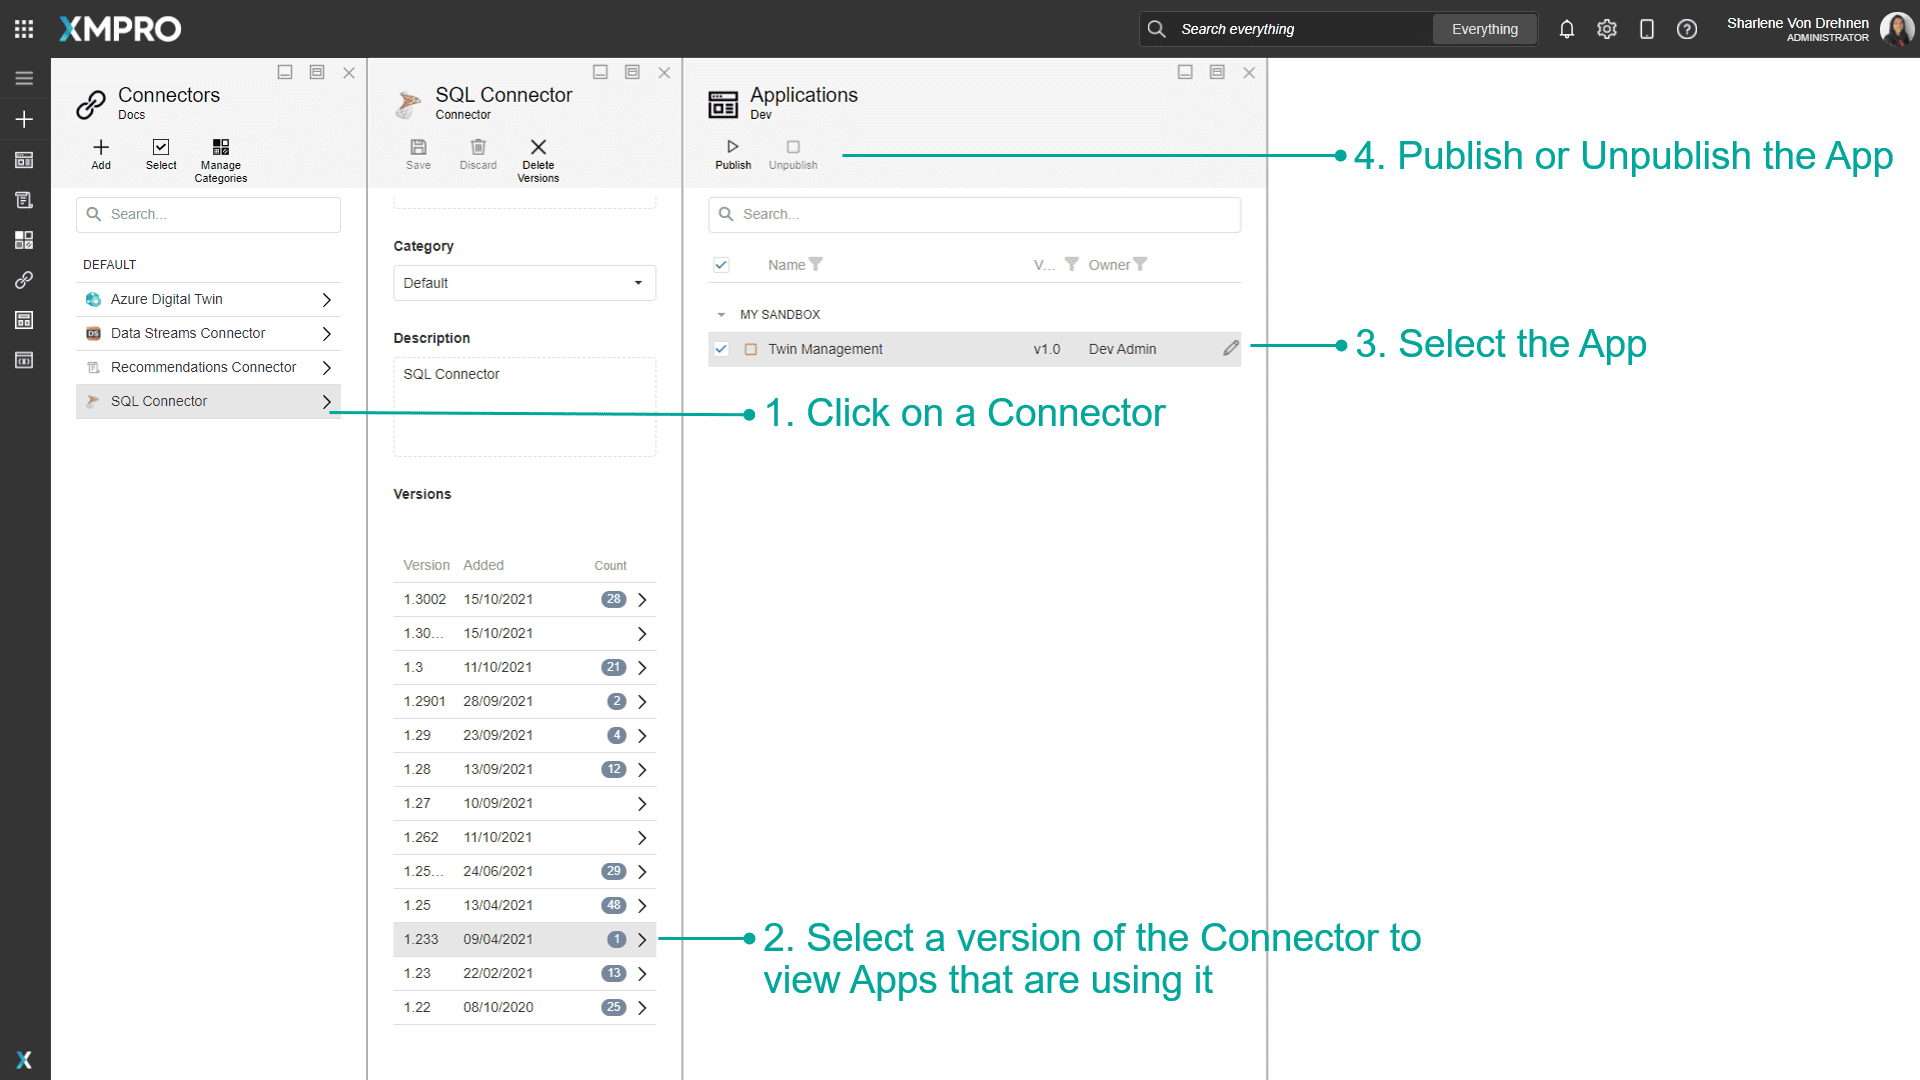Screen dimensions: 1920x1080
Task: Expand the Azure Digital Twin connector
Action: click(326, 299)
